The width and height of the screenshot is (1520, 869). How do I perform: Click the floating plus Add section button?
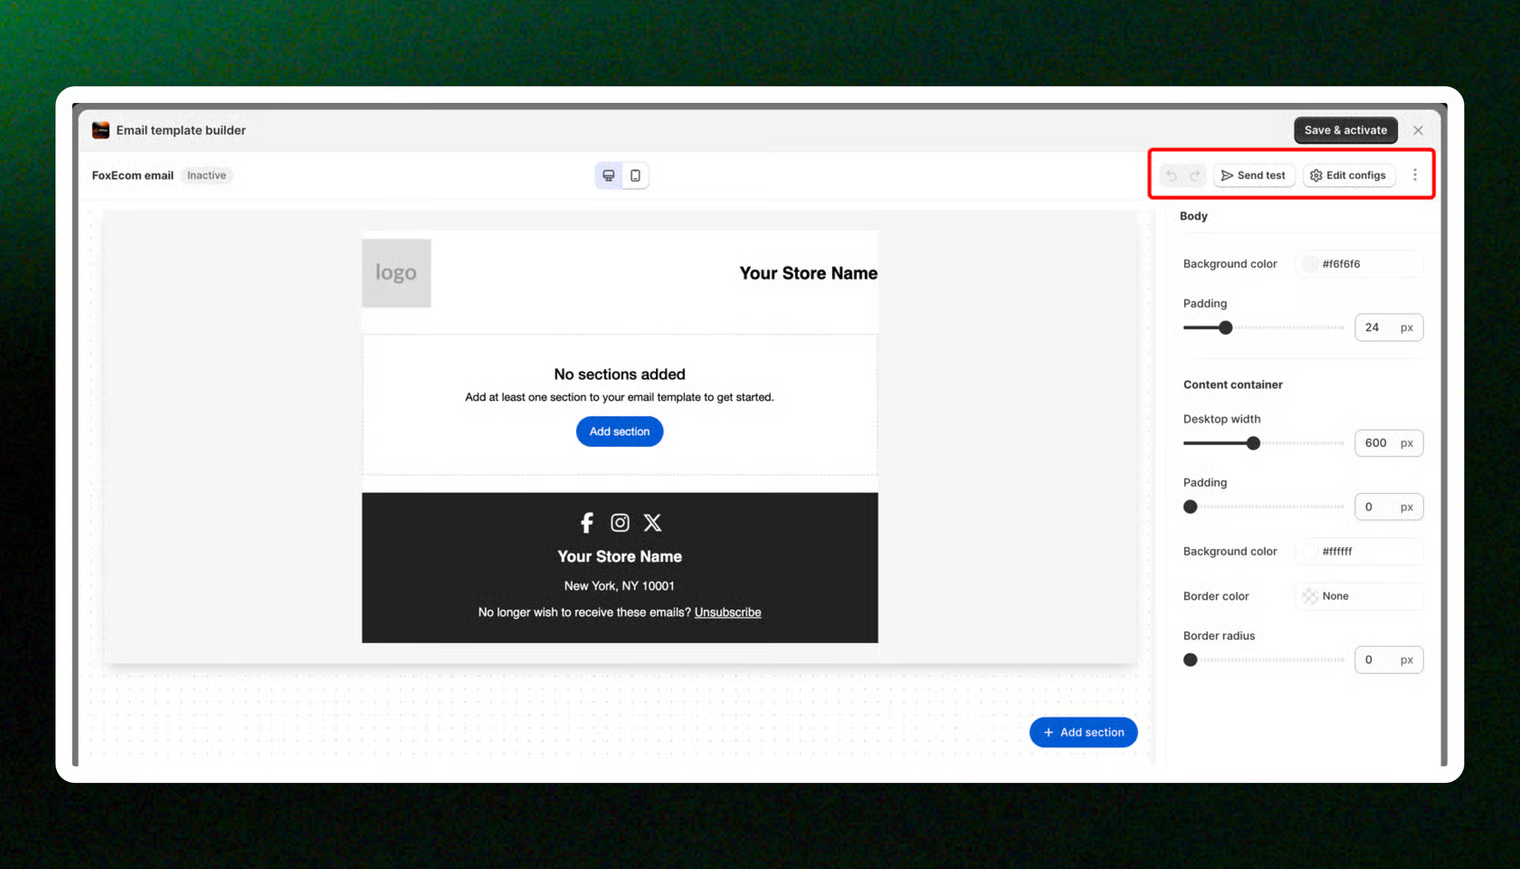pyautogui.click(x=1083, y=732)
